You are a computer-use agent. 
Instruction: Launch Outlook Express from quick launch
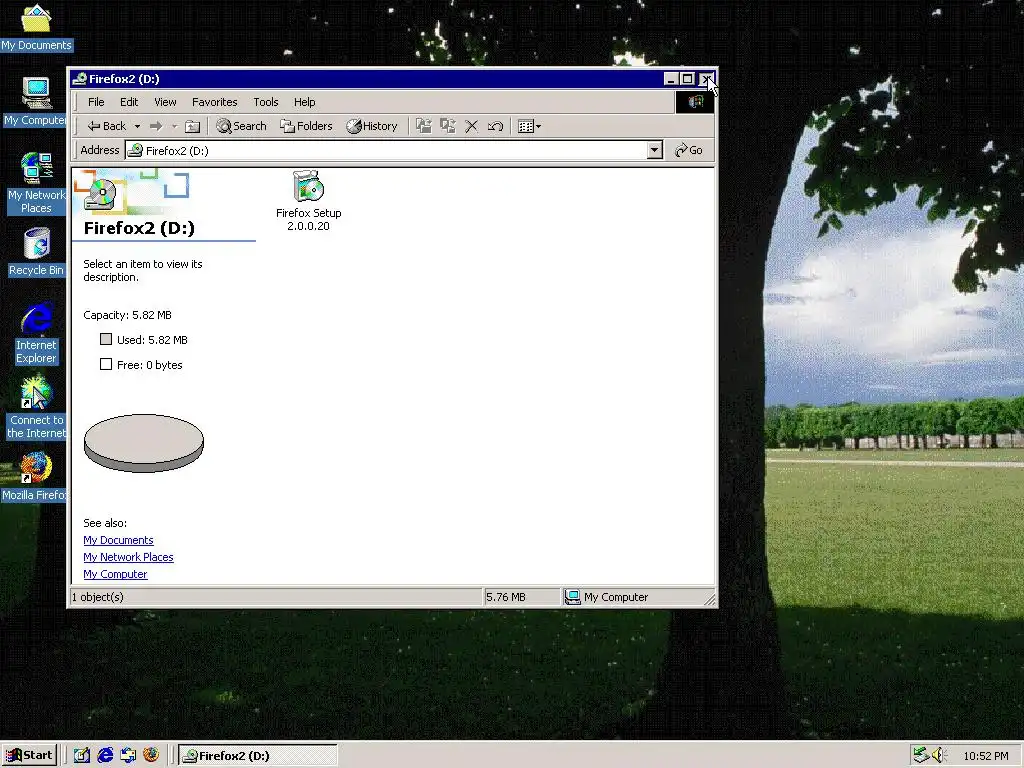[x=128, y=756]
